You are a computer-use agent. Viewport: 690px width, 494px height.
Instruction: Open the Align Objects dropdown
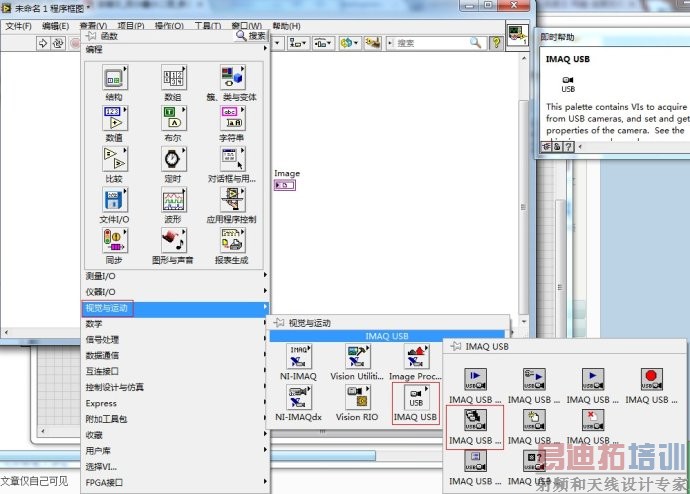coord(298,43)
